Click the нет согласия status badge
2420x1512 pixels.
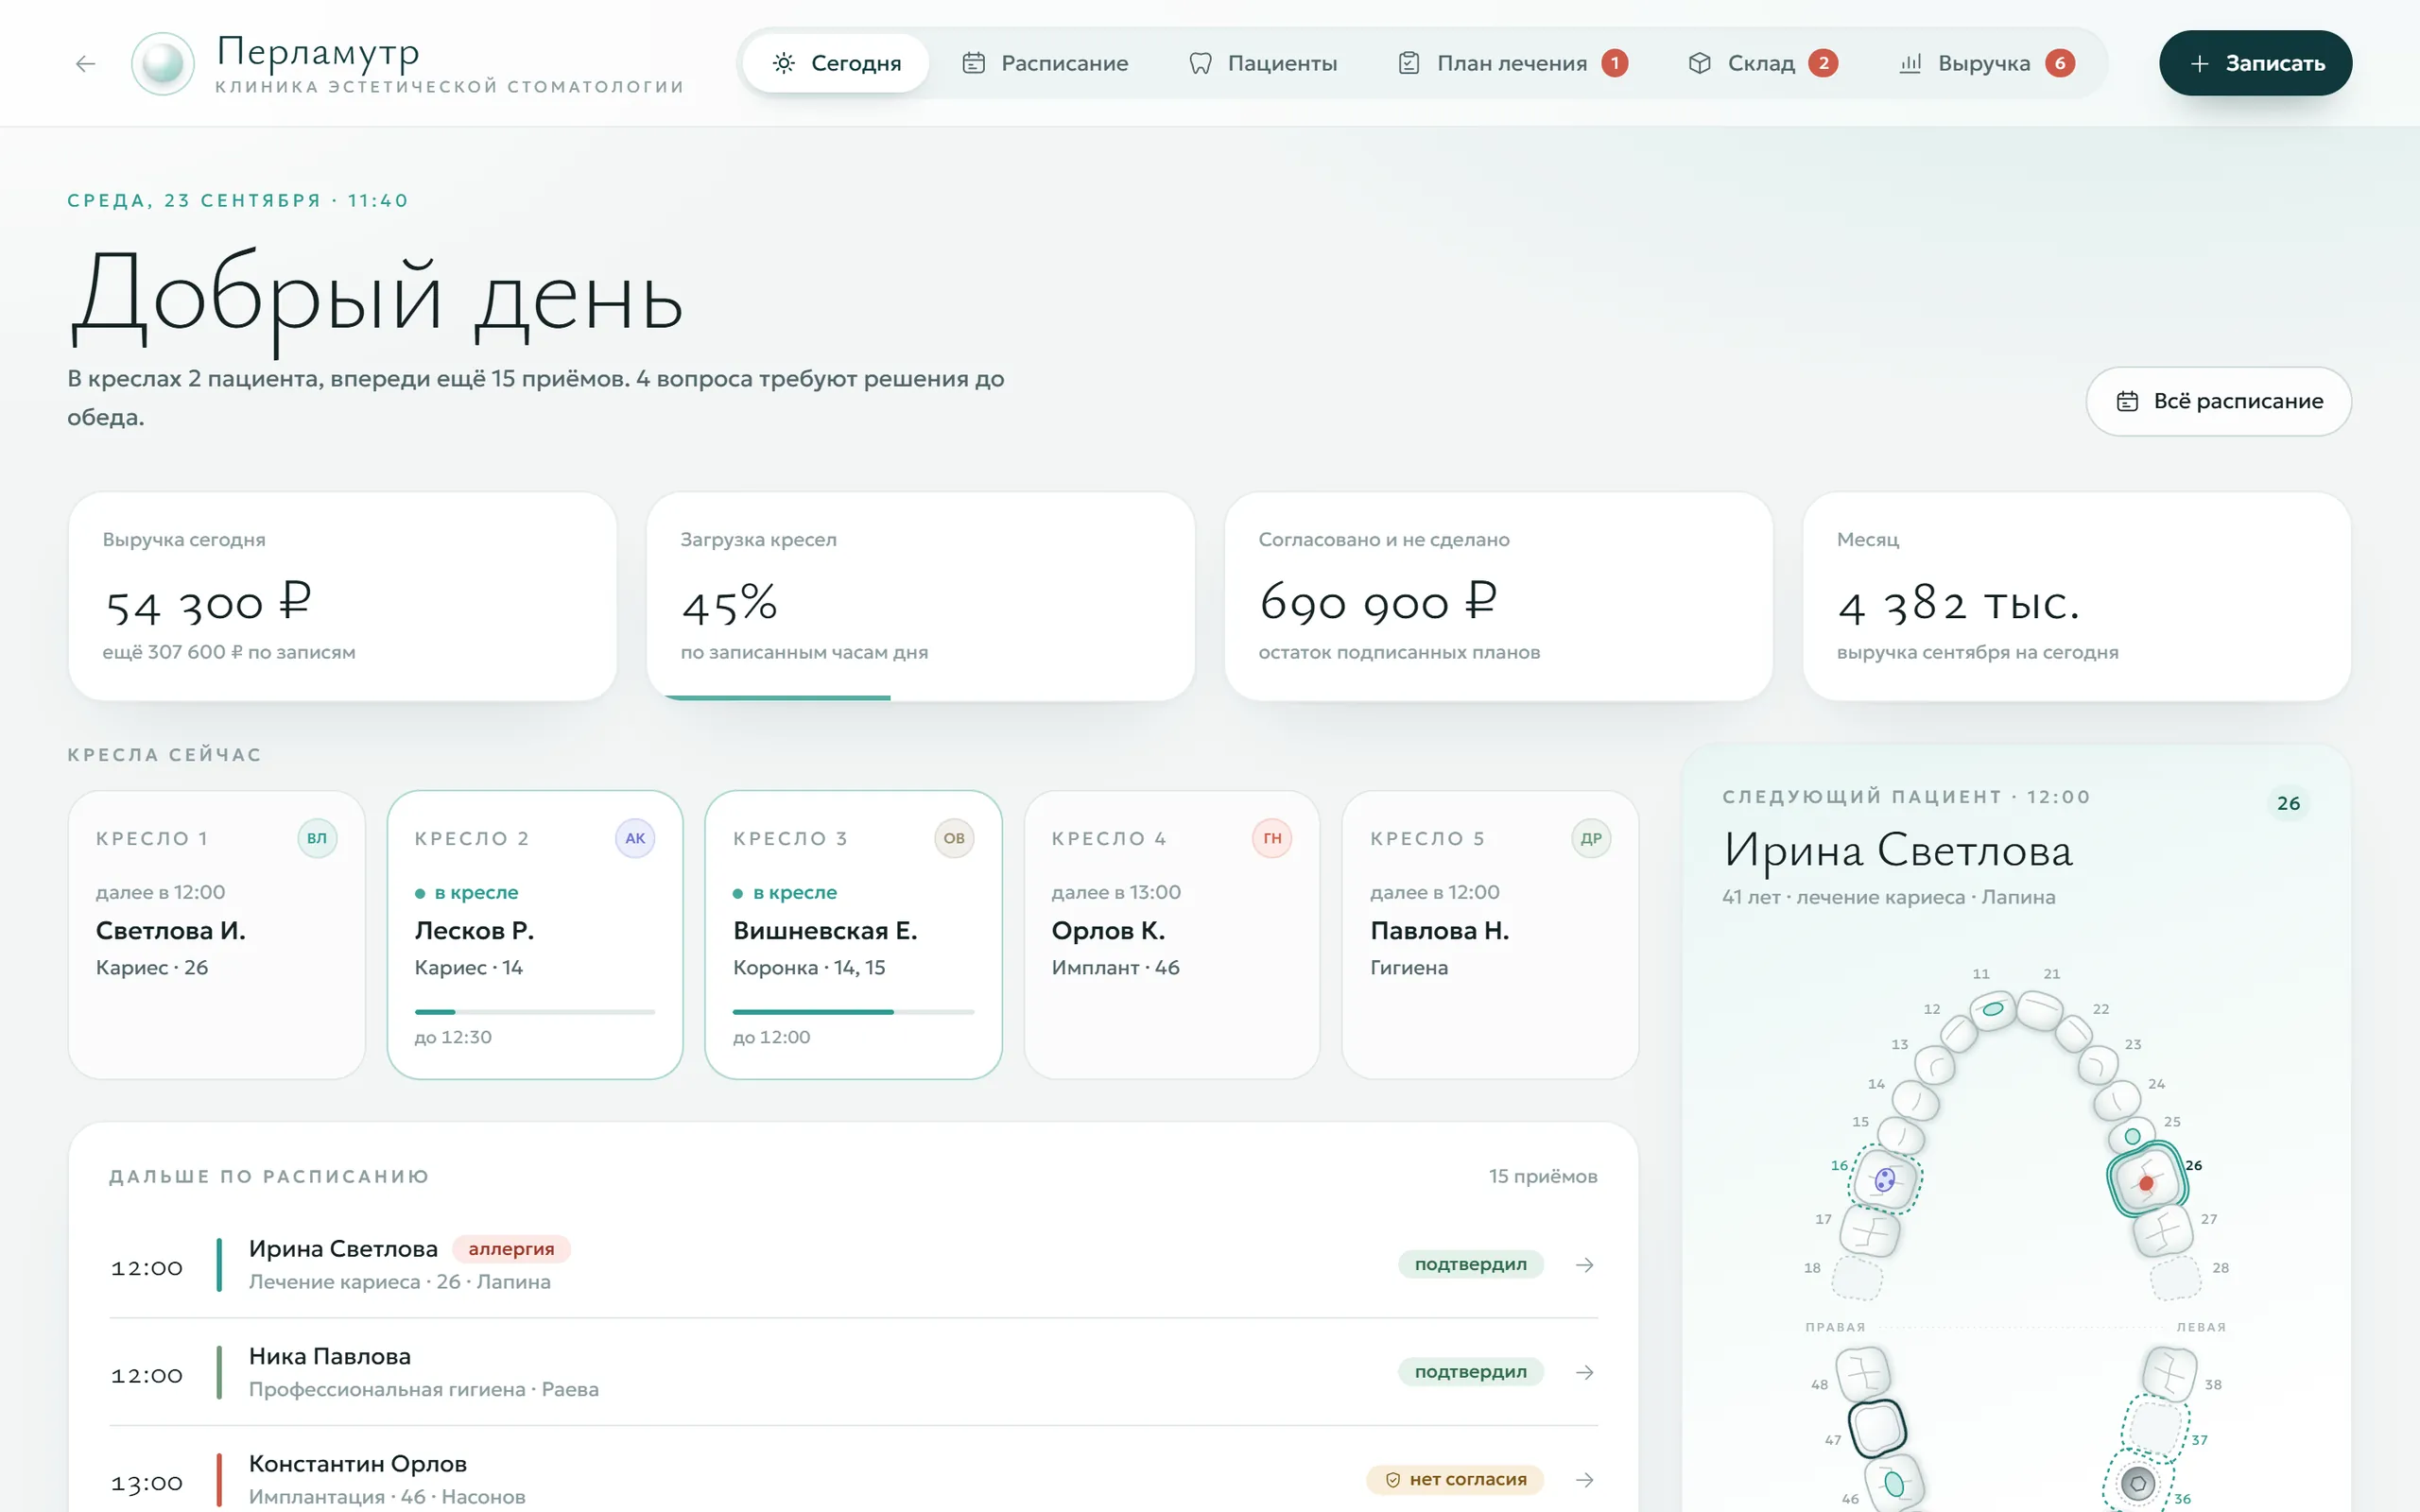pos(1455,1479)
